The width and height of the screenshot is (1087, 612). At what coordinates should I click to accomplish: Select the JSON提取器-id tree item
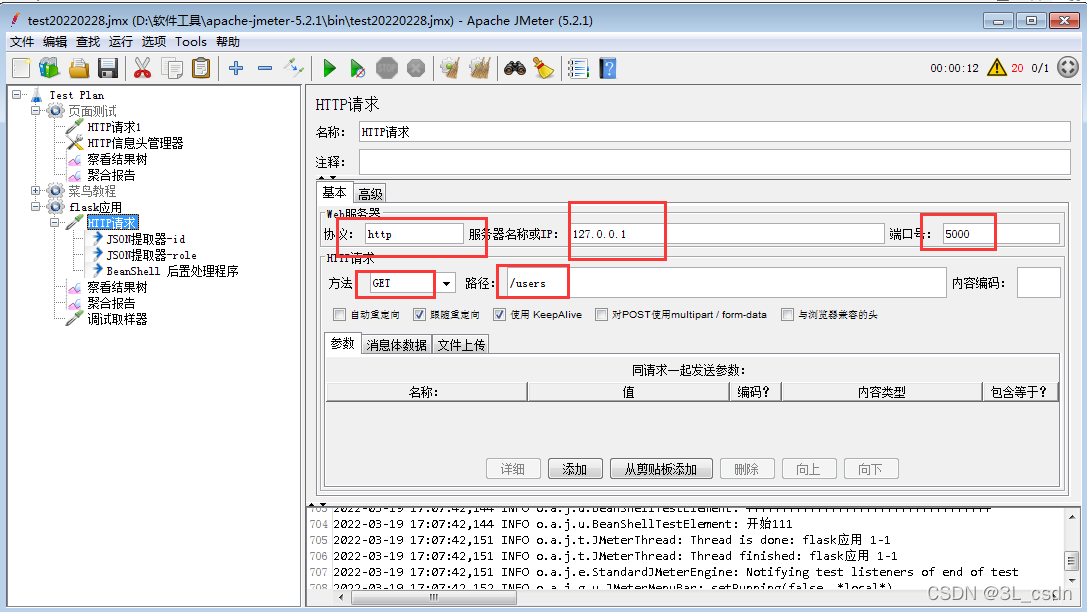point(146,239)
